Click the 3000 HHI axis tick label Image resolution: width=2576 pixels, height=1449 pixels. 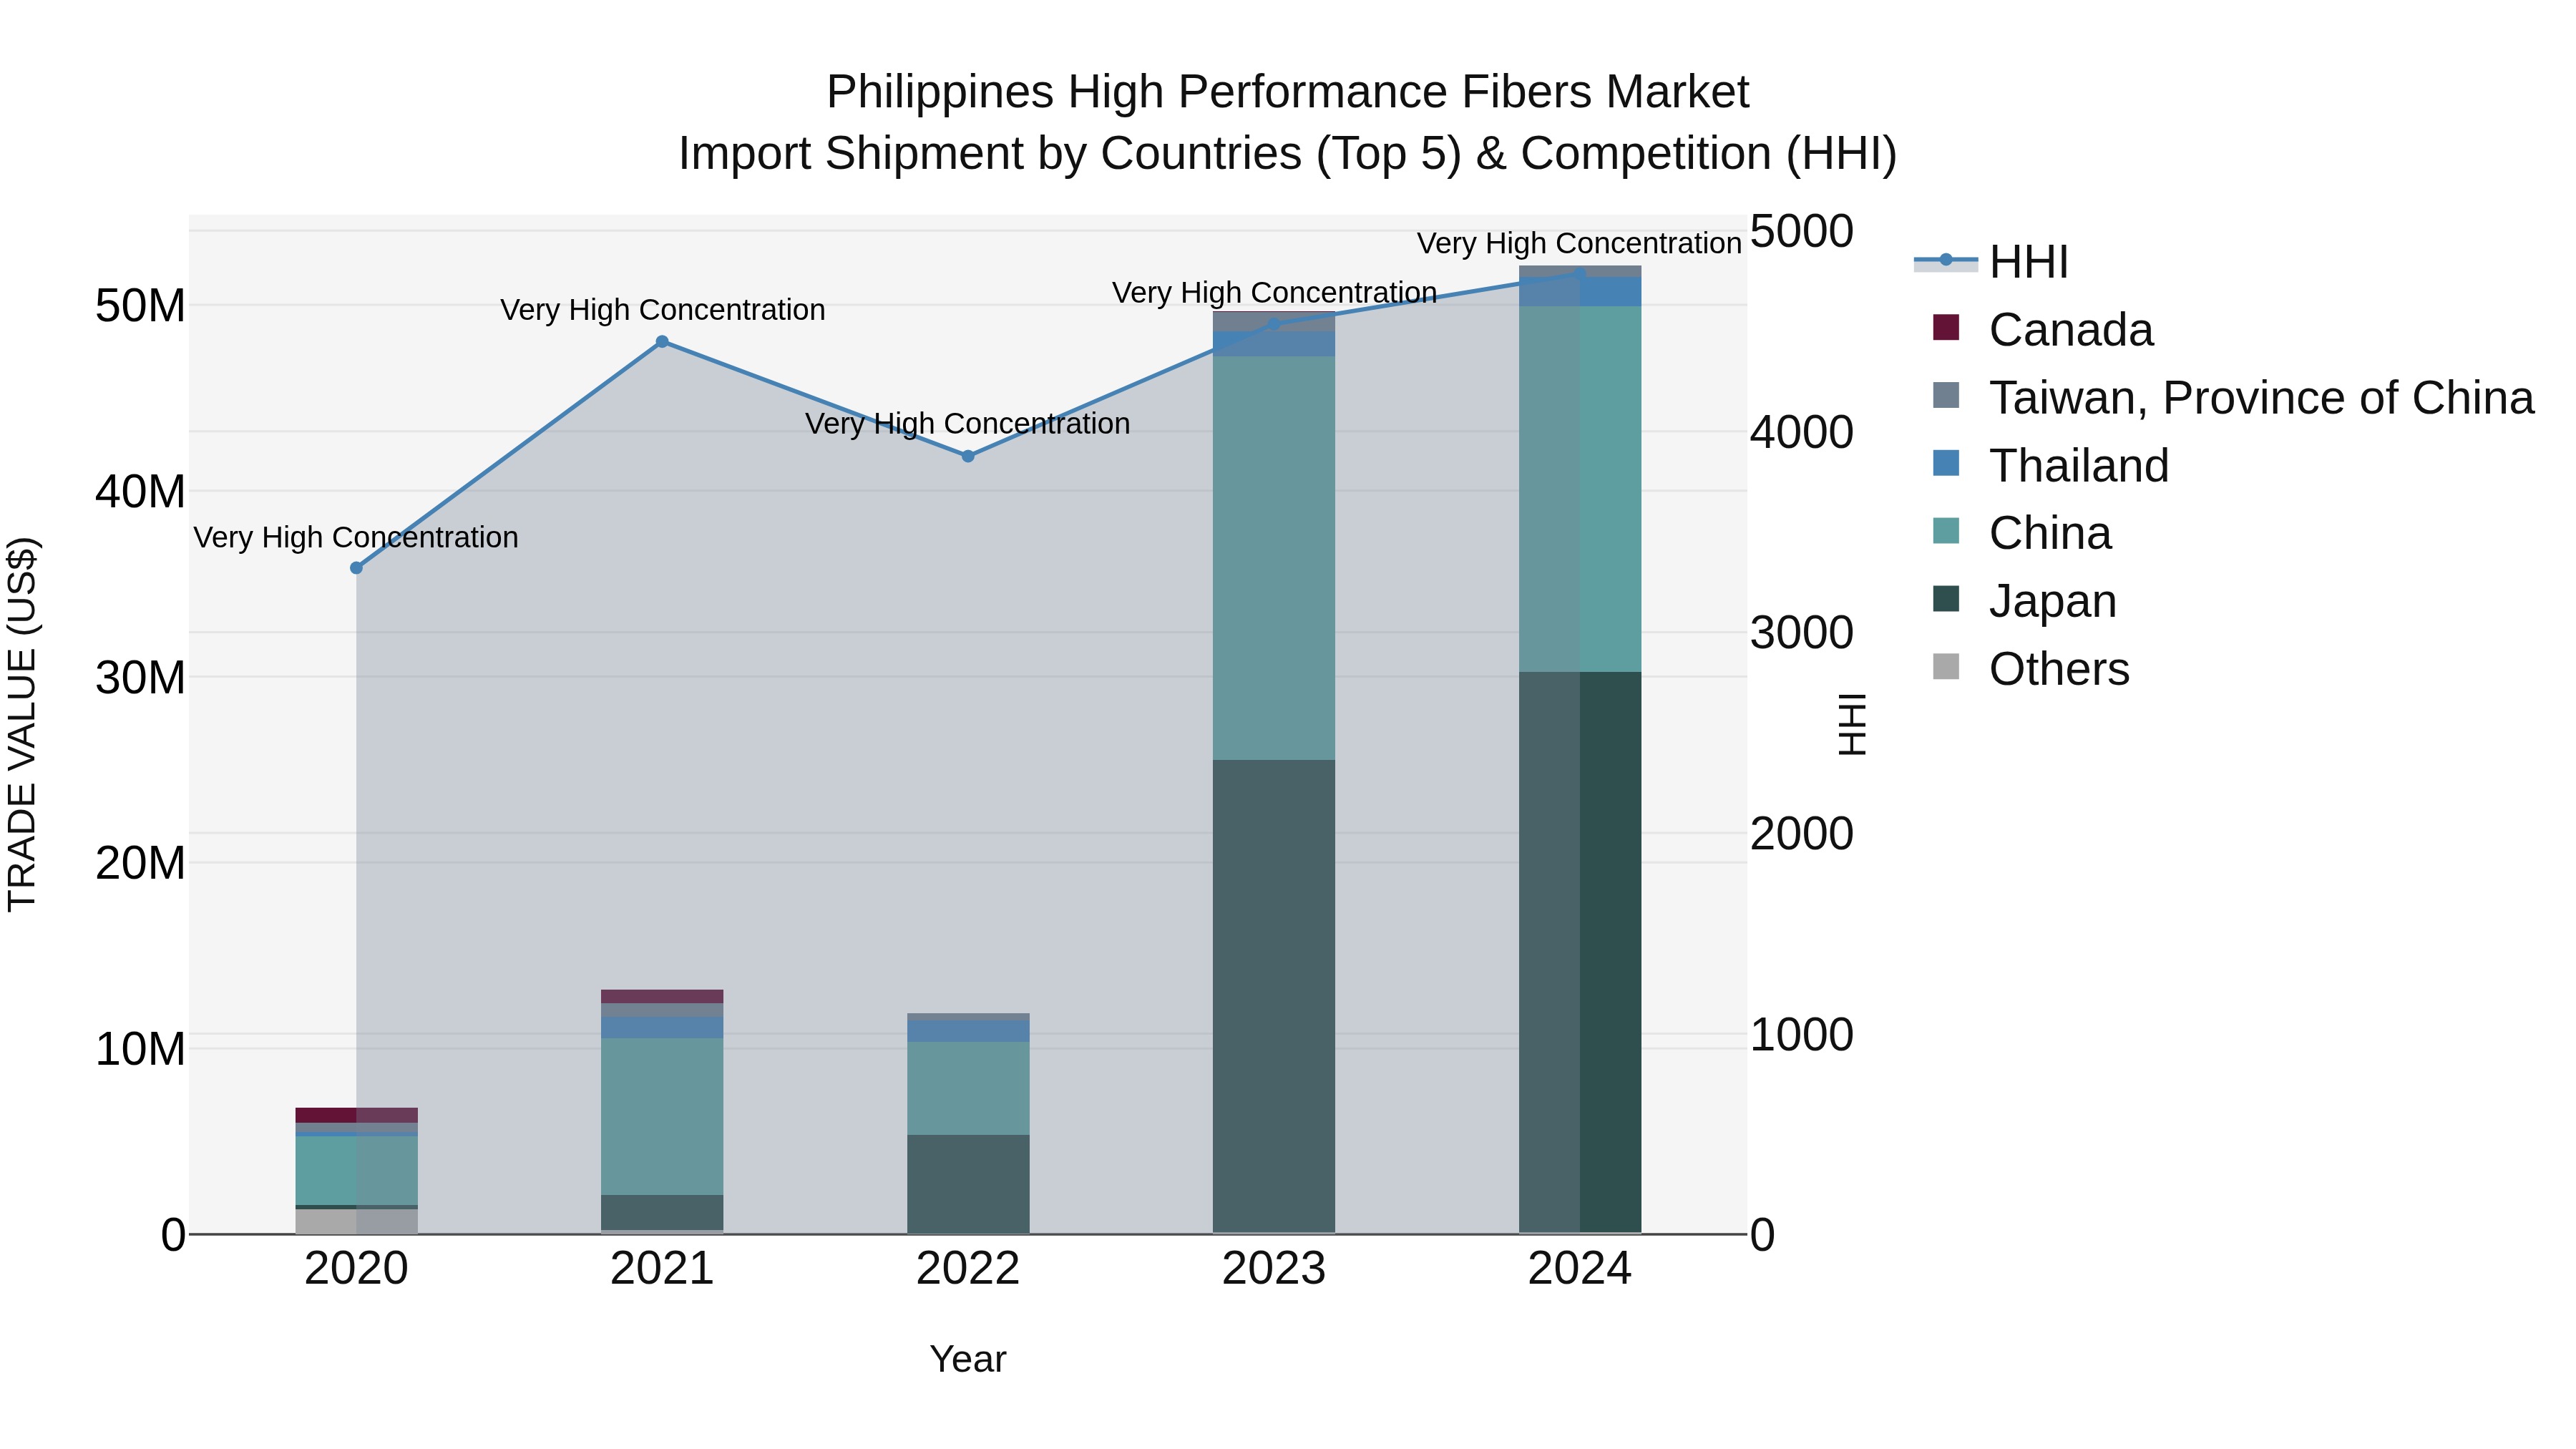click(x=1802, y=633)
